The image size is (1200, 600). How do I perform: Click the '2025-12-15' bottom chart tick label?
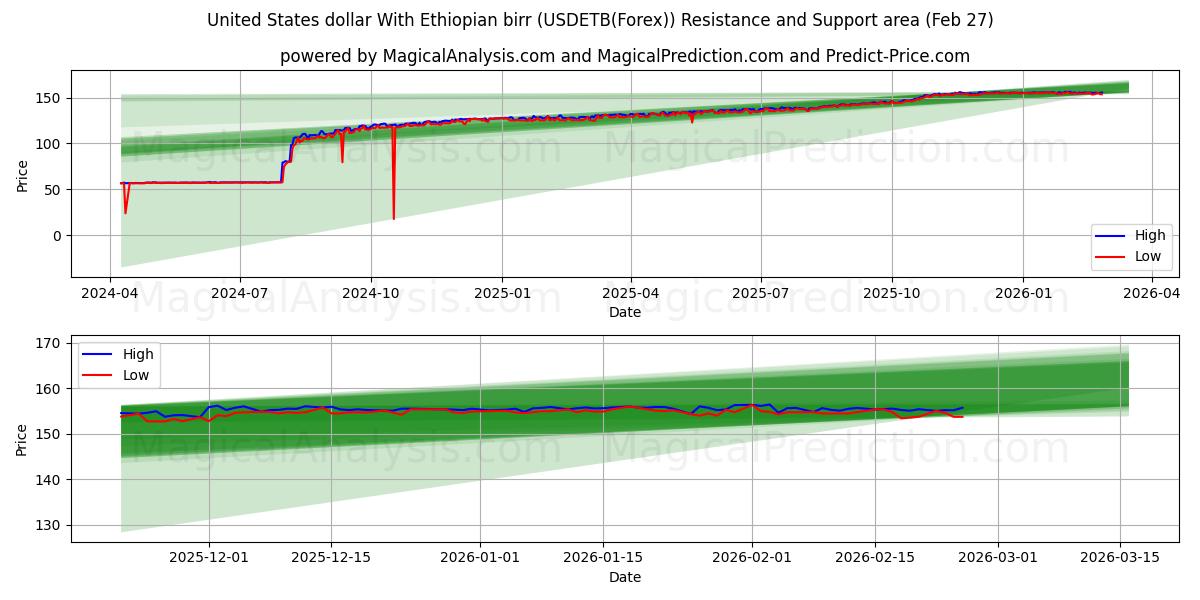[x=332, y=560]
